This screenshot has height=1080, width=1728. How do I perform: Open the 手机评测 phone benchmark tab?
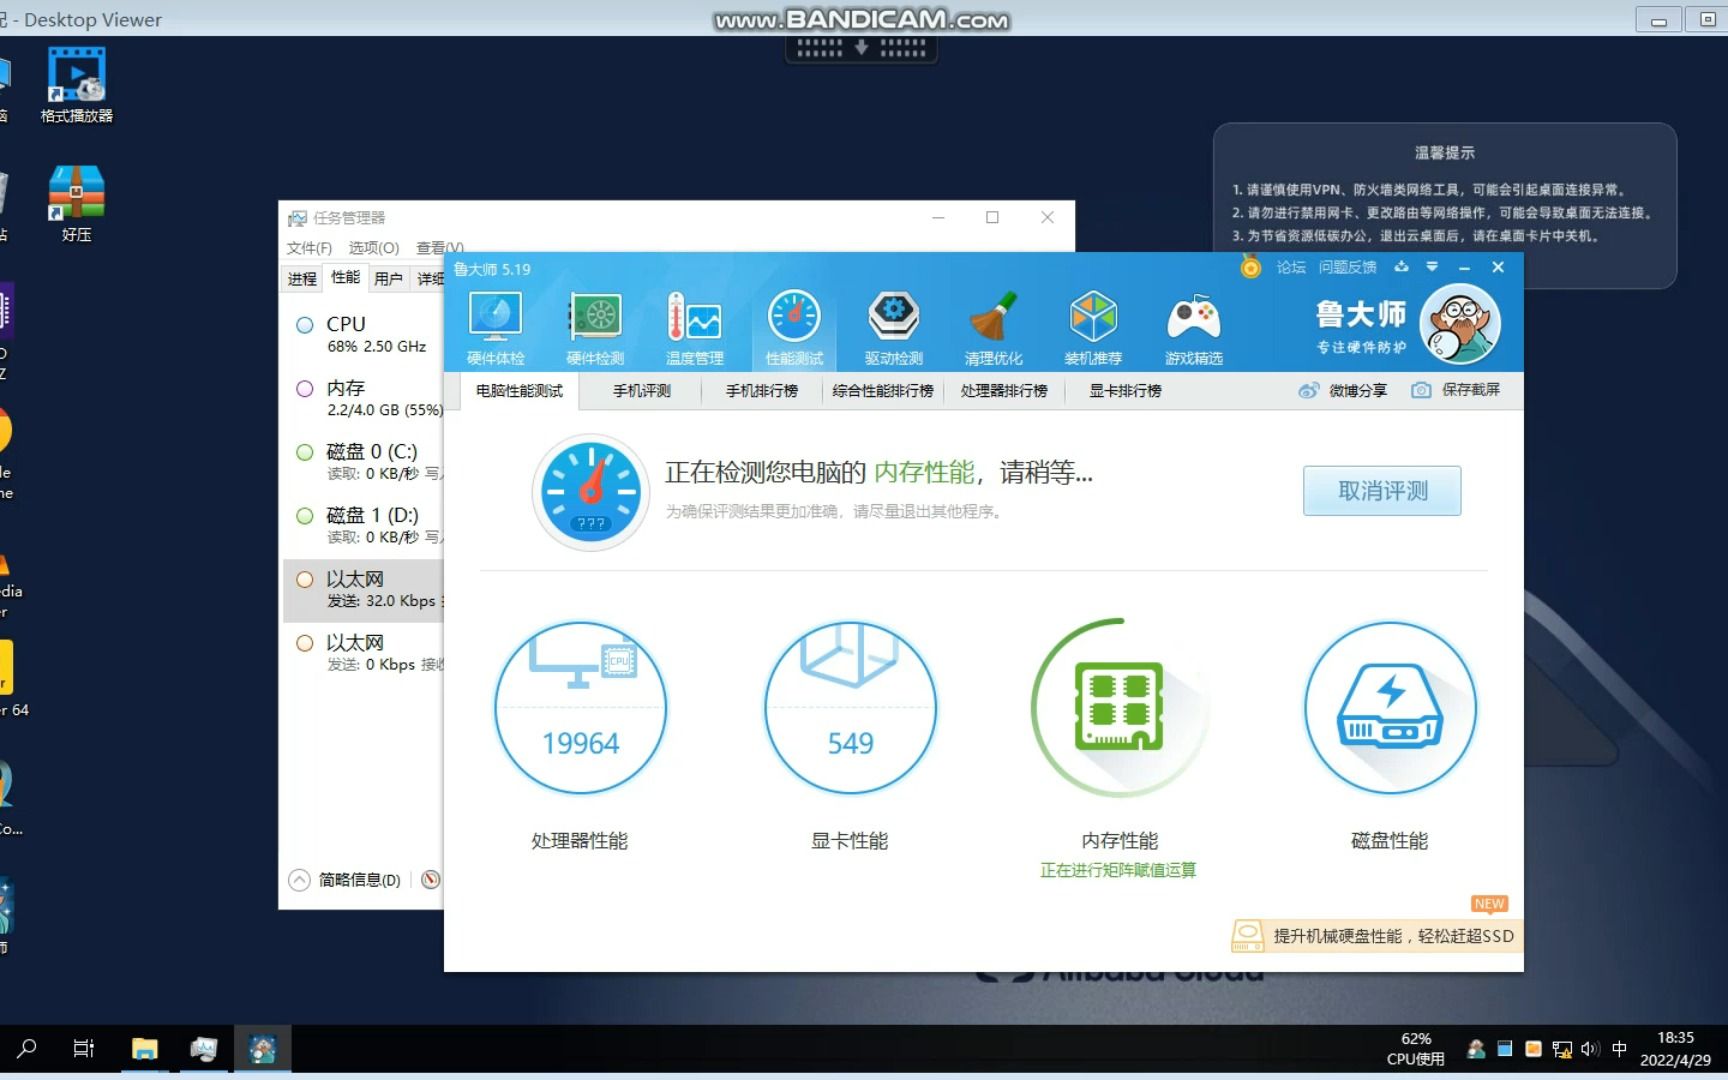tap(640, 391)
